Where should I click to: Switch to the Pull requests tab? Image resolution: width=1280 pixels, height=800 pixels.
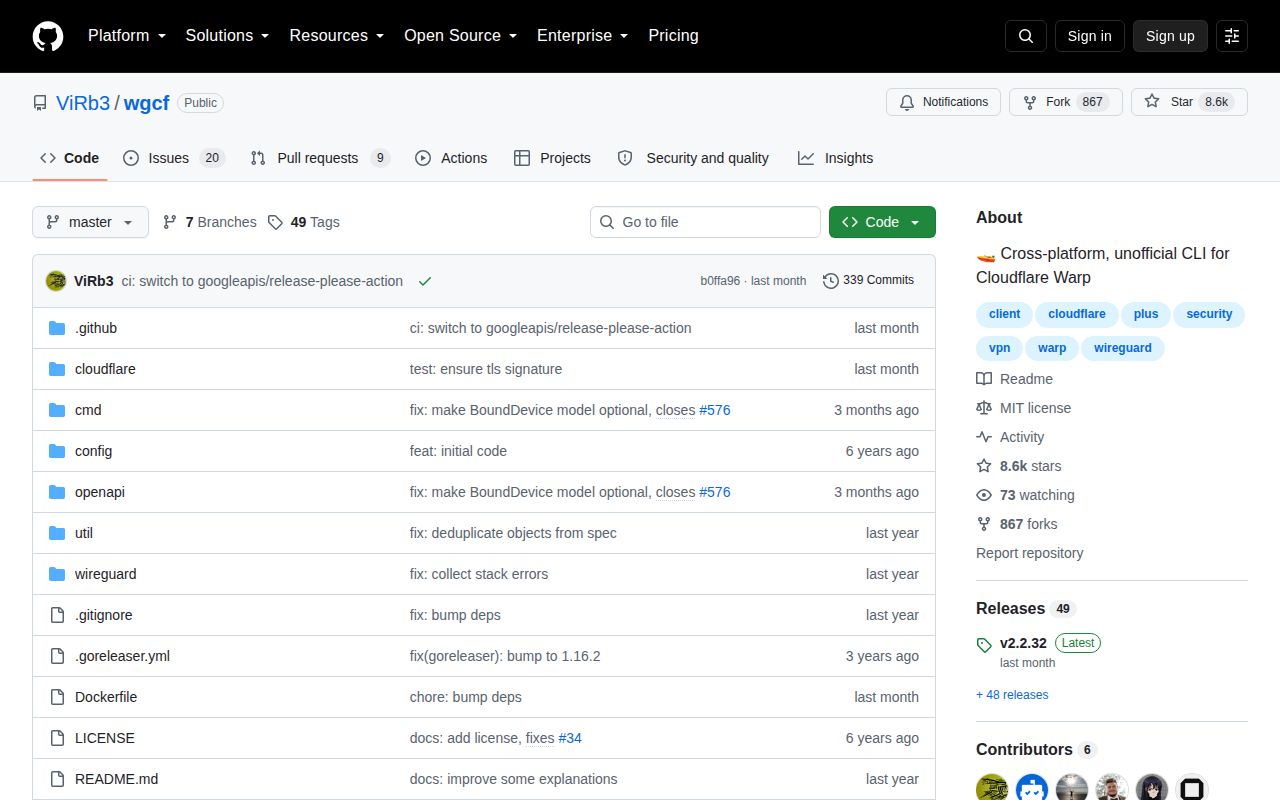coord(319,158)
